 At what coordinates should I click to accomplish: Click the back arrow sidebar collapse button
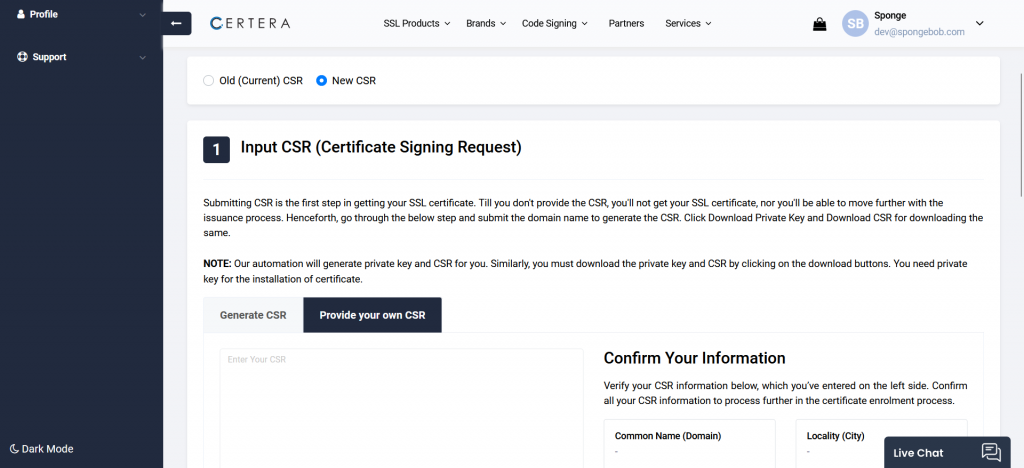[176, 23]
